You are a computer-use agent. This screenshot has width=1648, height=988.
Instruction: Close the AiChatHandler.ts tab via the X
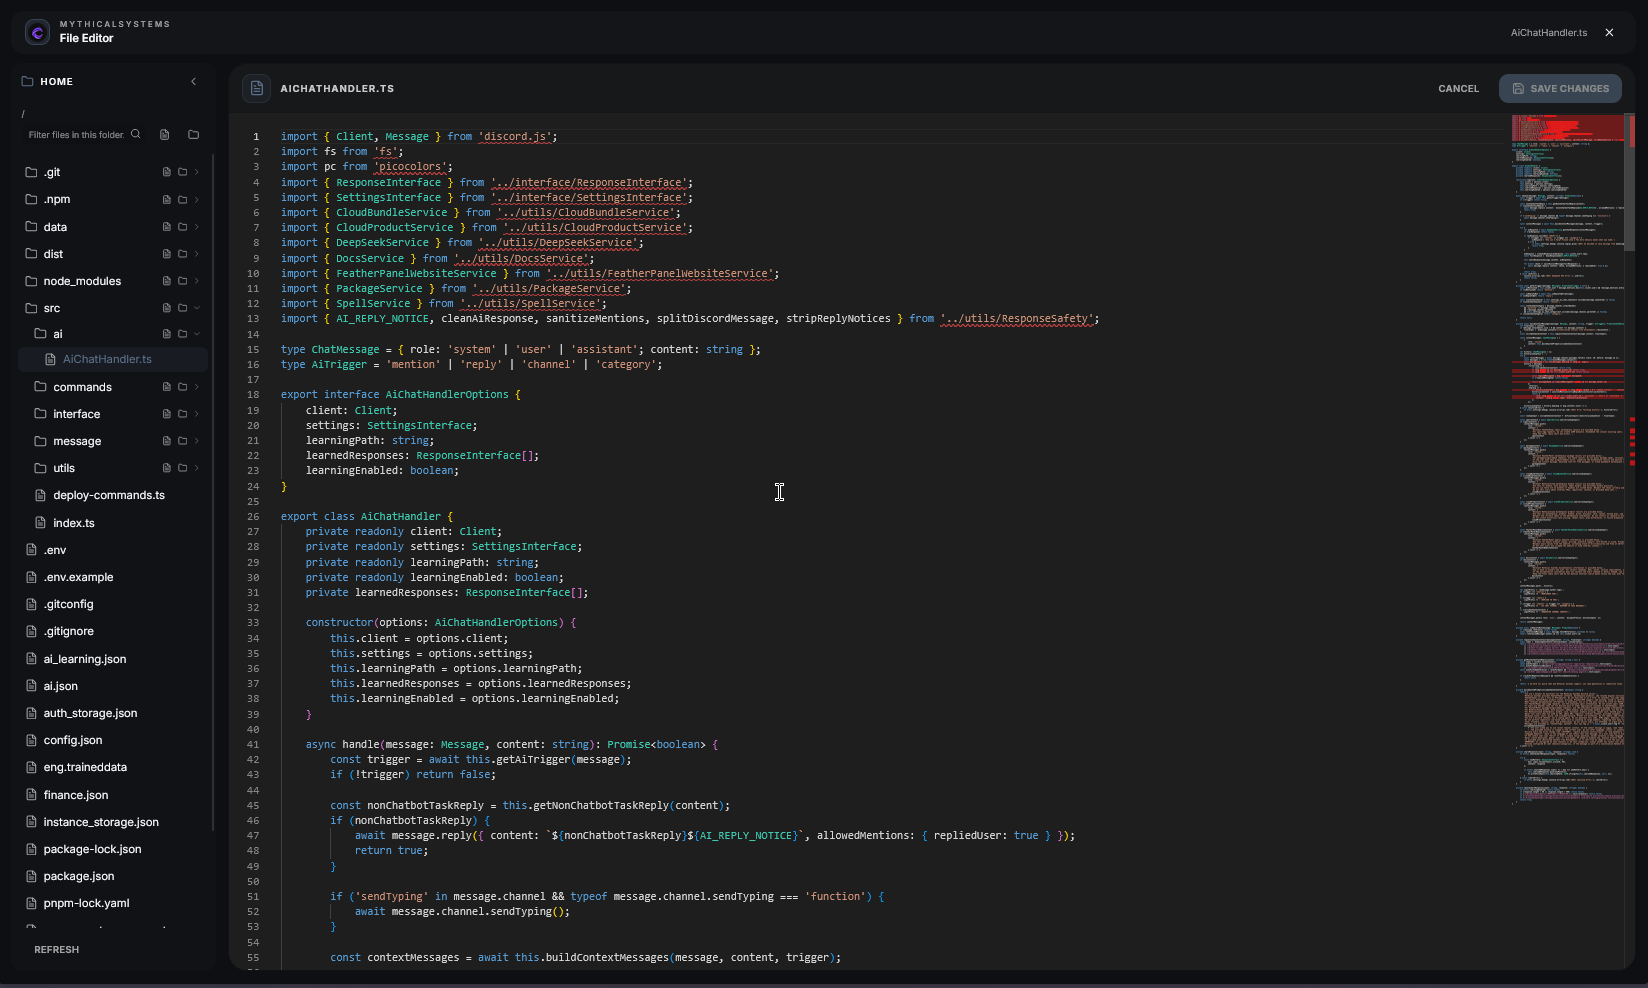tap(1609, 33)
